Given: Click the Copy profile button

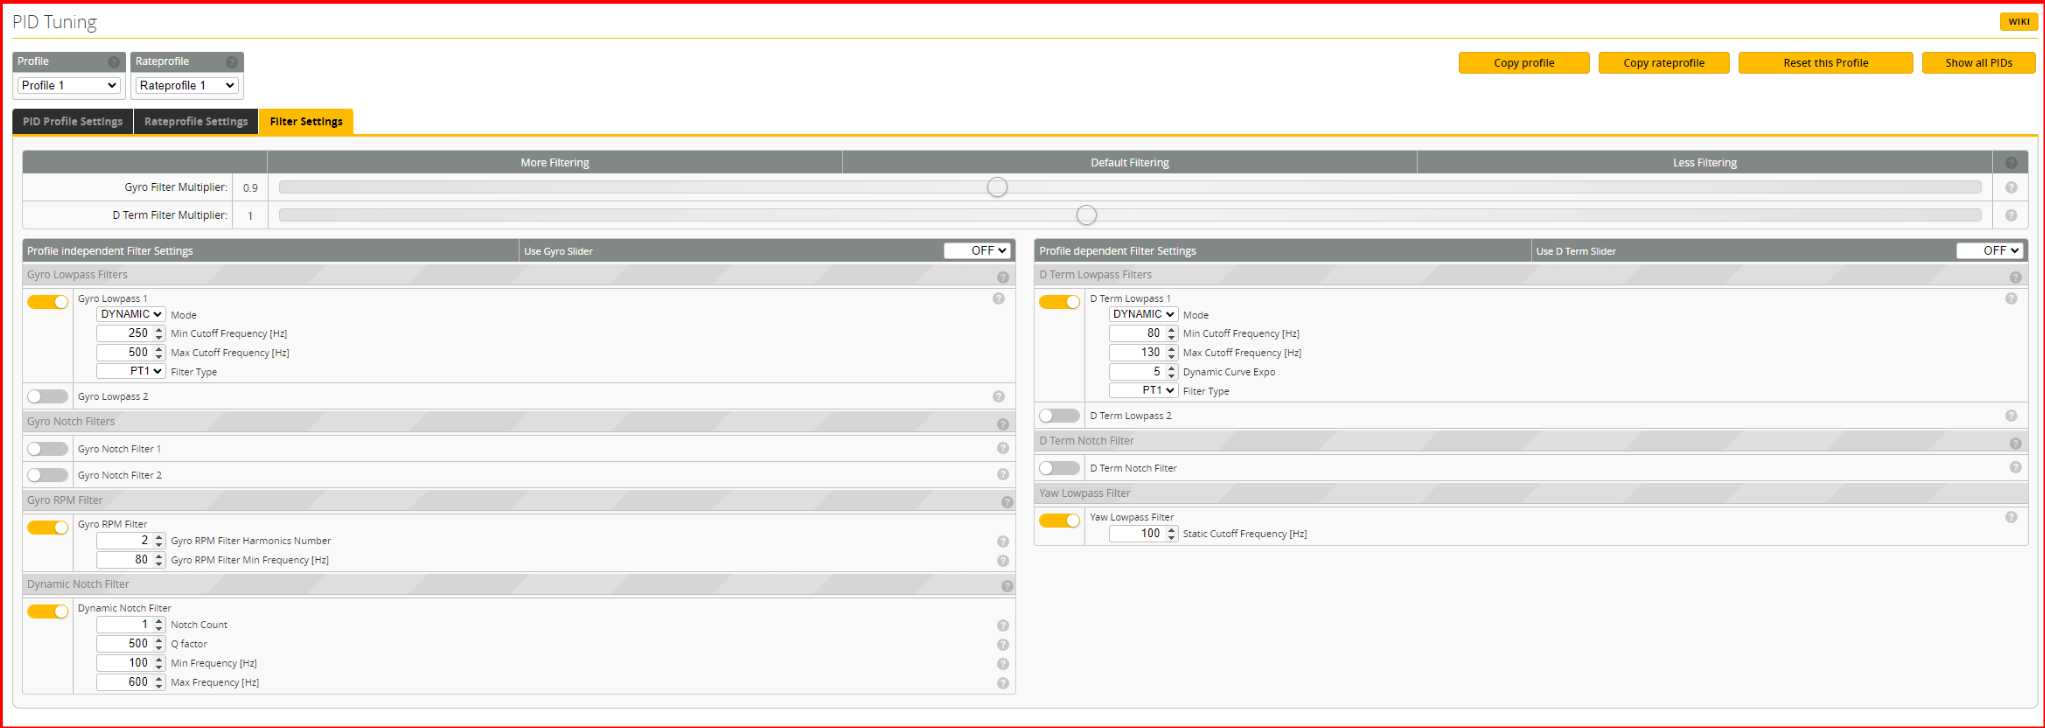Looking at the screenshot, I should (x=1523, y=63).
